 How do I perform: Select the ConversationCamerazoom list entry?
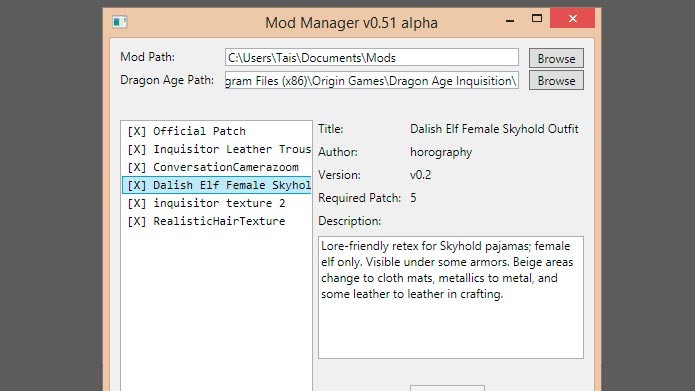pos(217,167)
